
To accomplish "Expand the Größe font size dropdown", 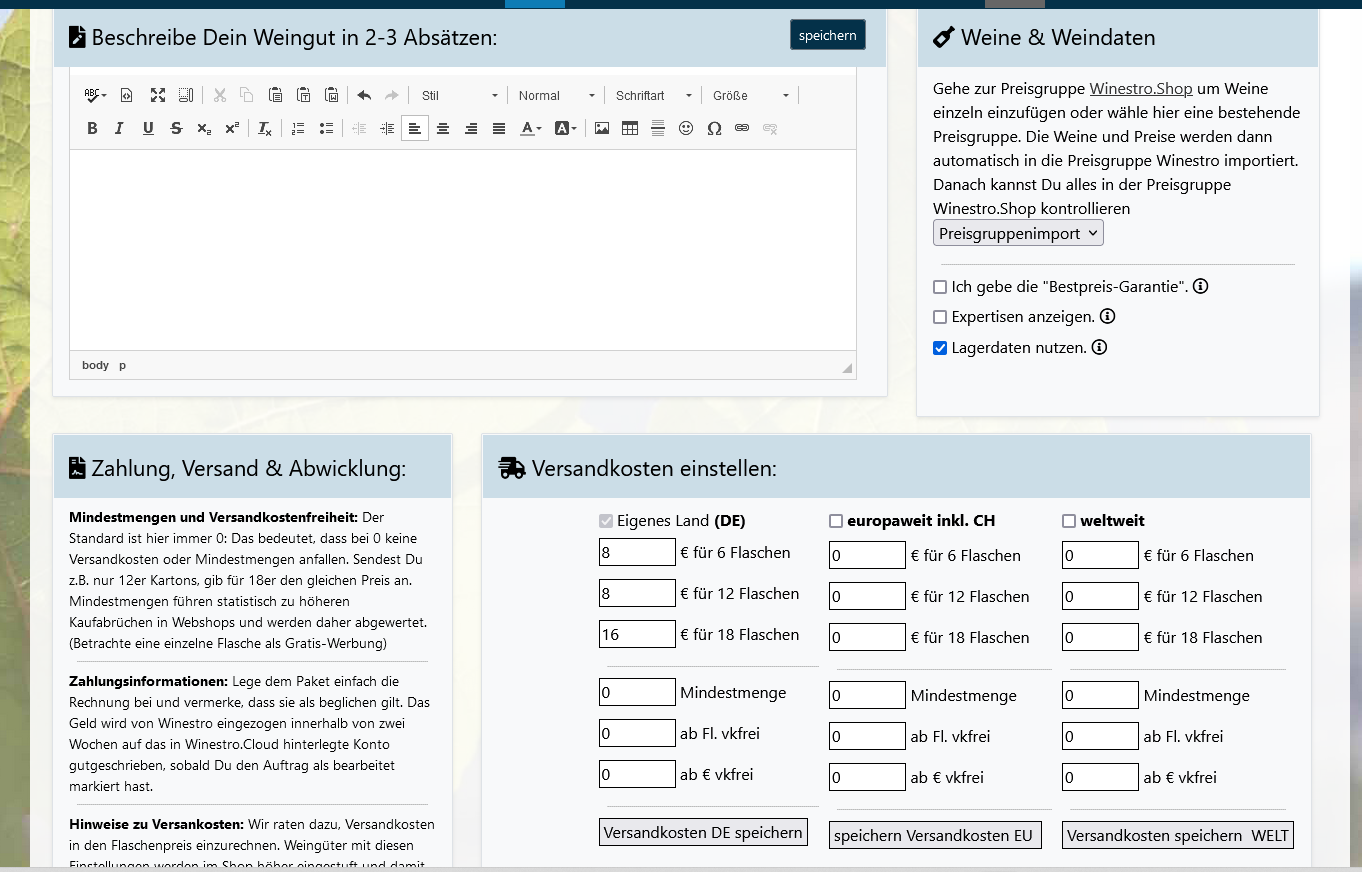I will coord(750,95).
